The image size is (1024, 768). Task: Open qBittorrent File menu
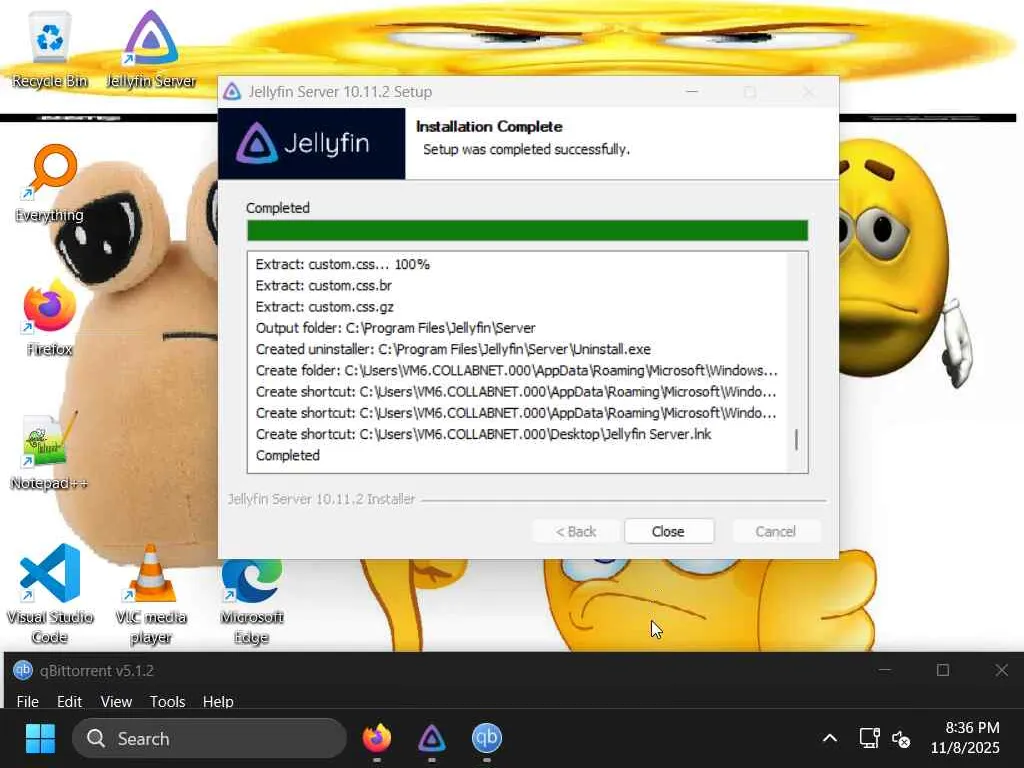27,701
